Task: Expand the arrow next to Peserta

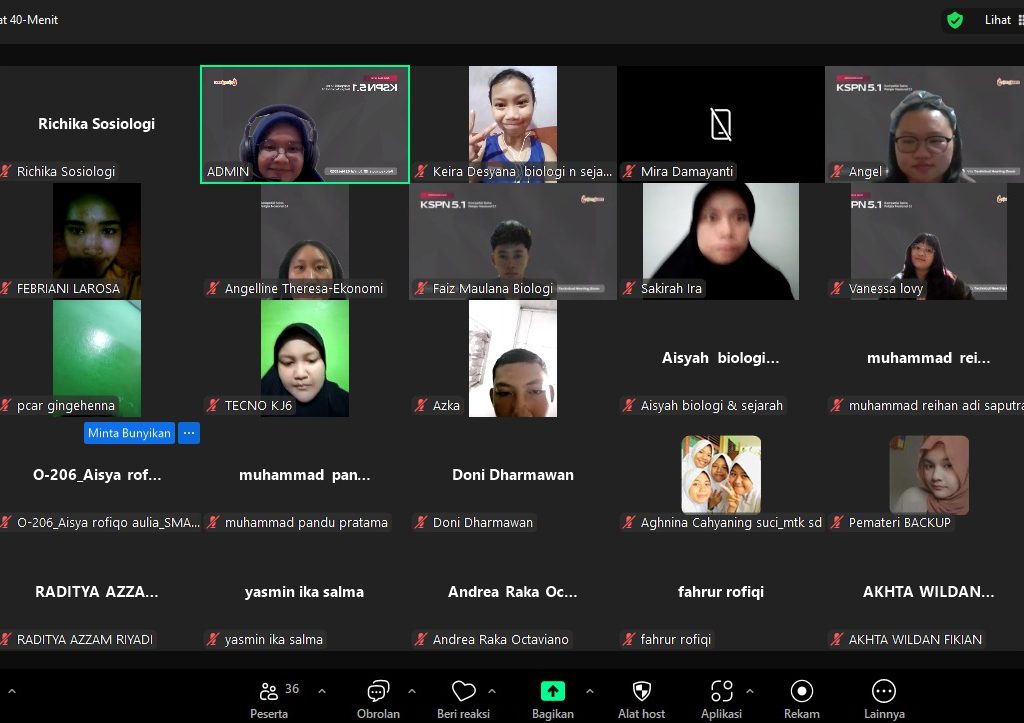Action: (322, 691)
